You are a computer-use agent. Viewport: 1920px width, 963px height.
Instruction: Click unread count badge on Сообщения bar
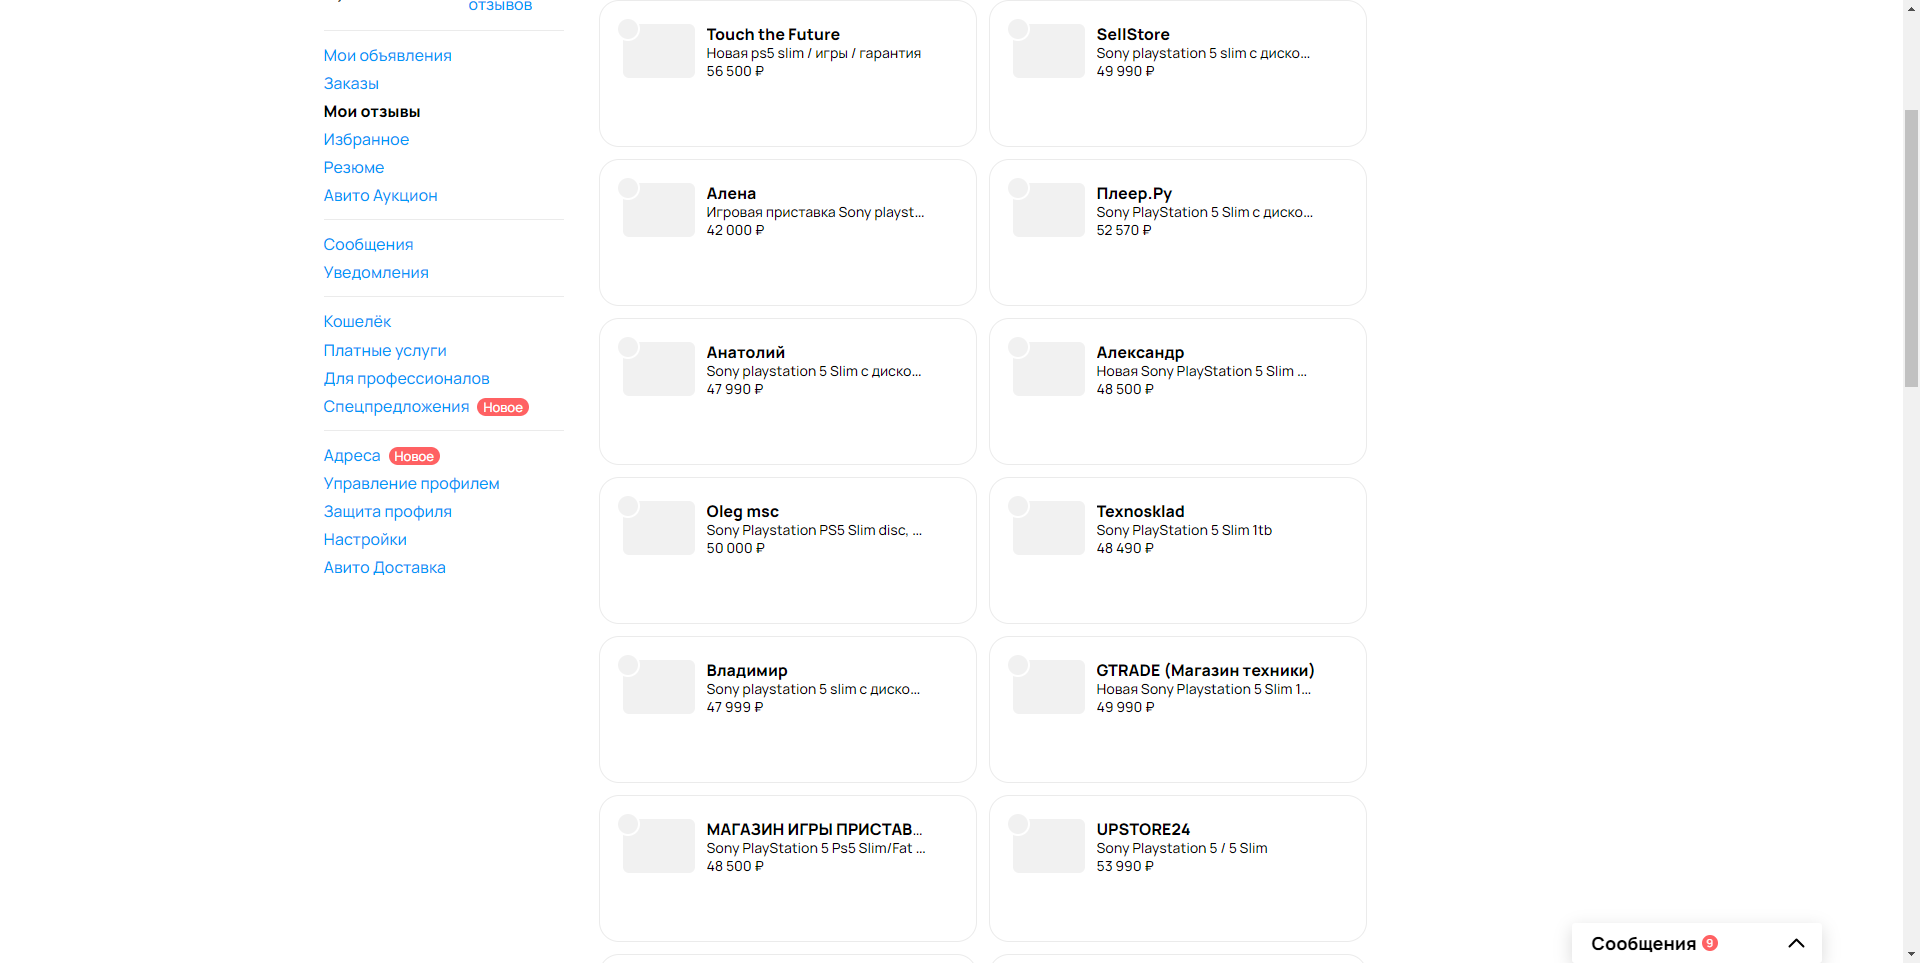click(1710, 943)
